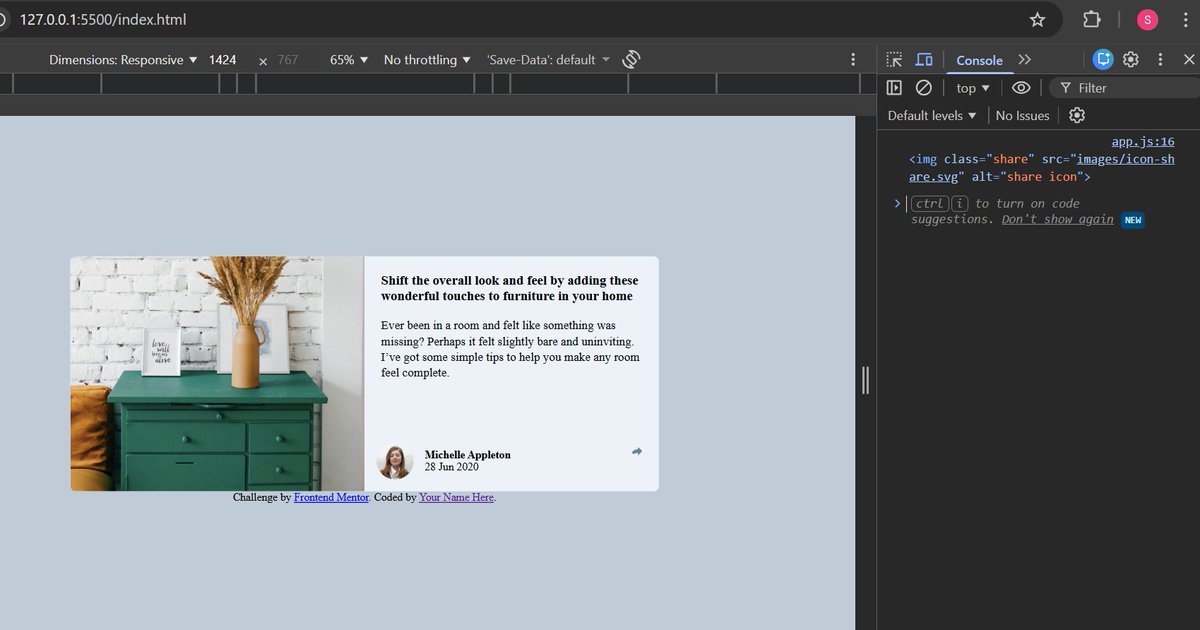Open the Your Name Here link
Screen dimensions: 1200x630
click(456, 497)
